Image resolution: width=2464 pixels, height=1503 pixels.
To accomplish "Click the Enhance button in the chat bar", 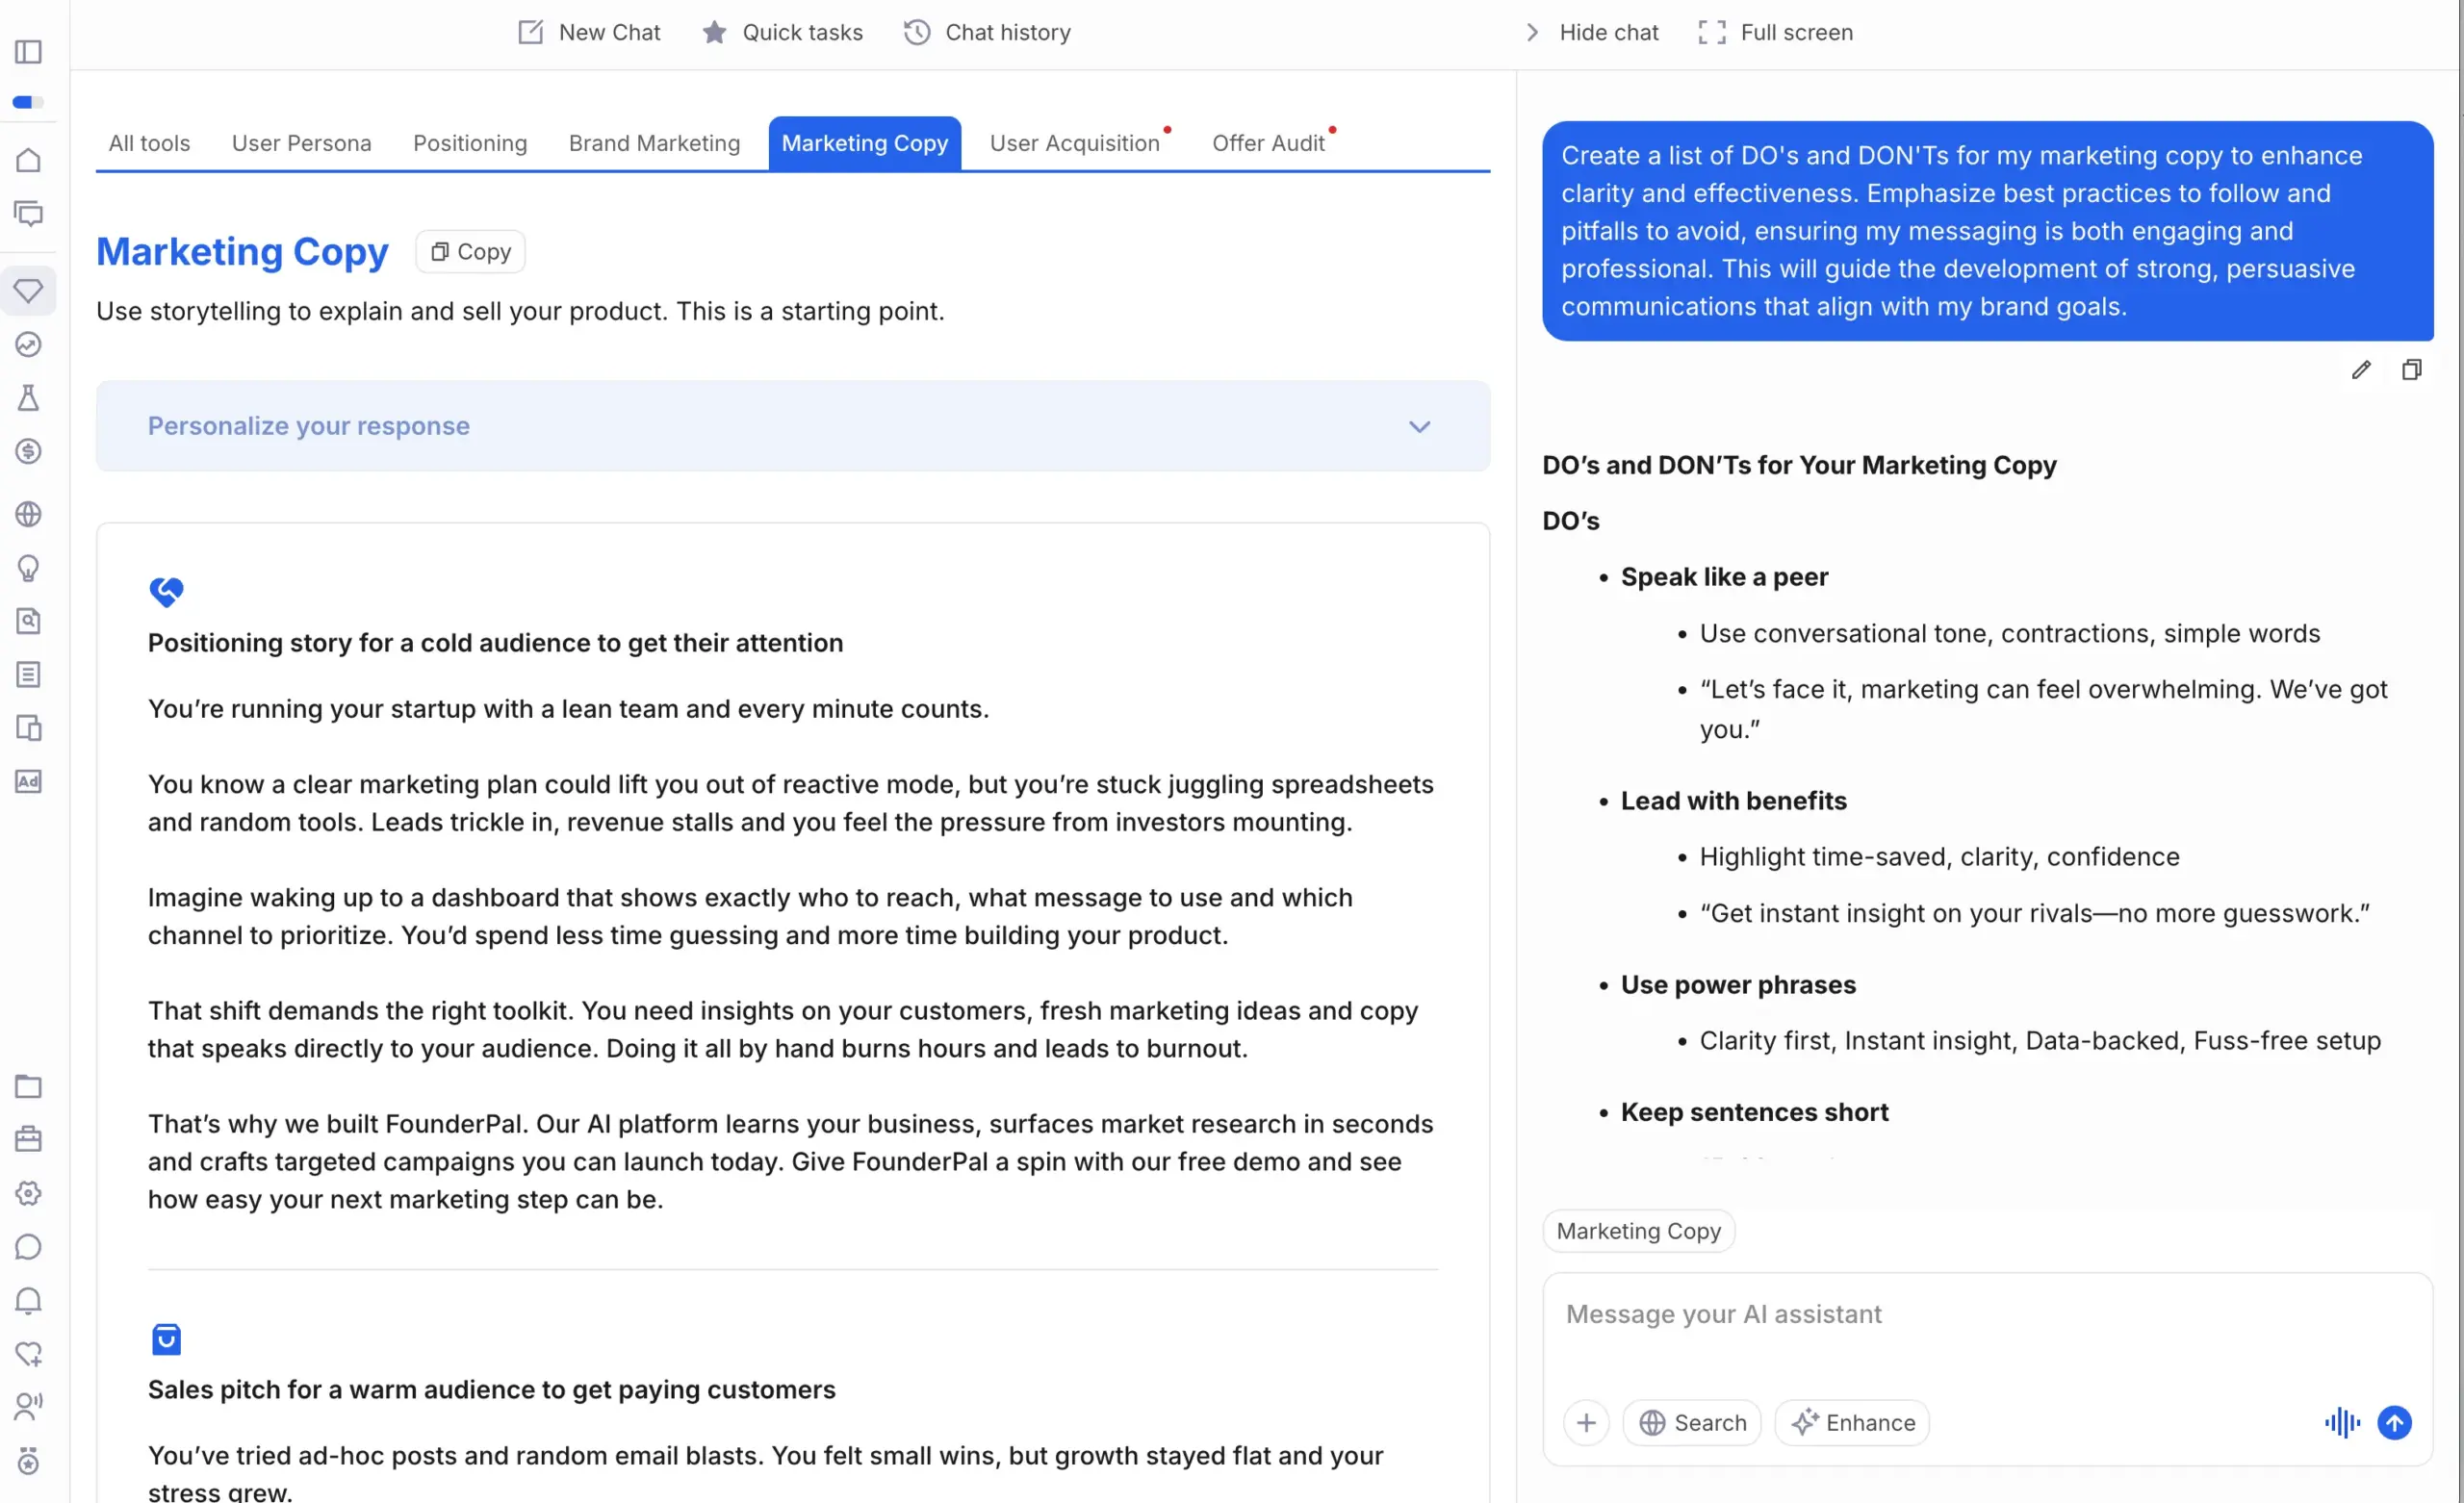I will tap(1852, 1422).
